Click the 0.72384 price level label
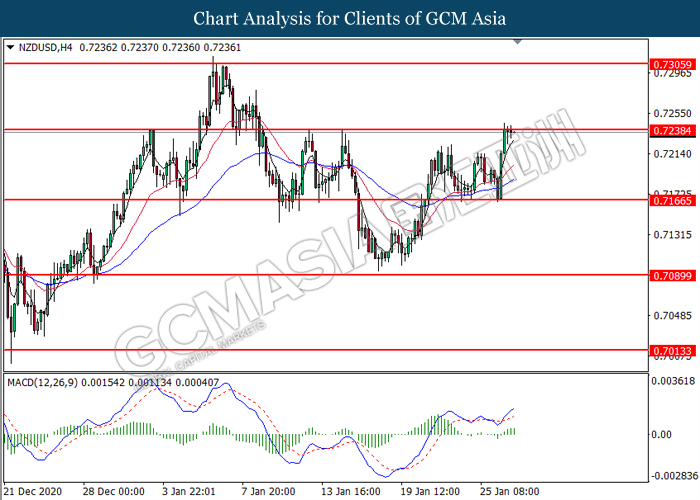This screenshot has height=500, width=700. point(671,131)
